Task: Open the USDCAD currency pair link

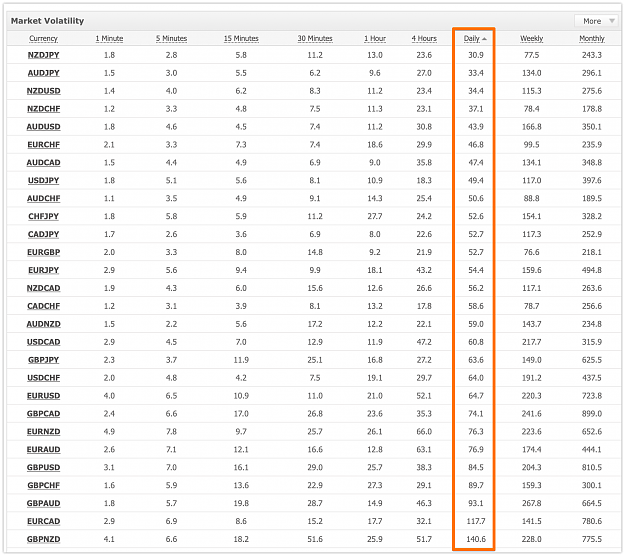Action: pyautogui.click(x=43, y=342)
